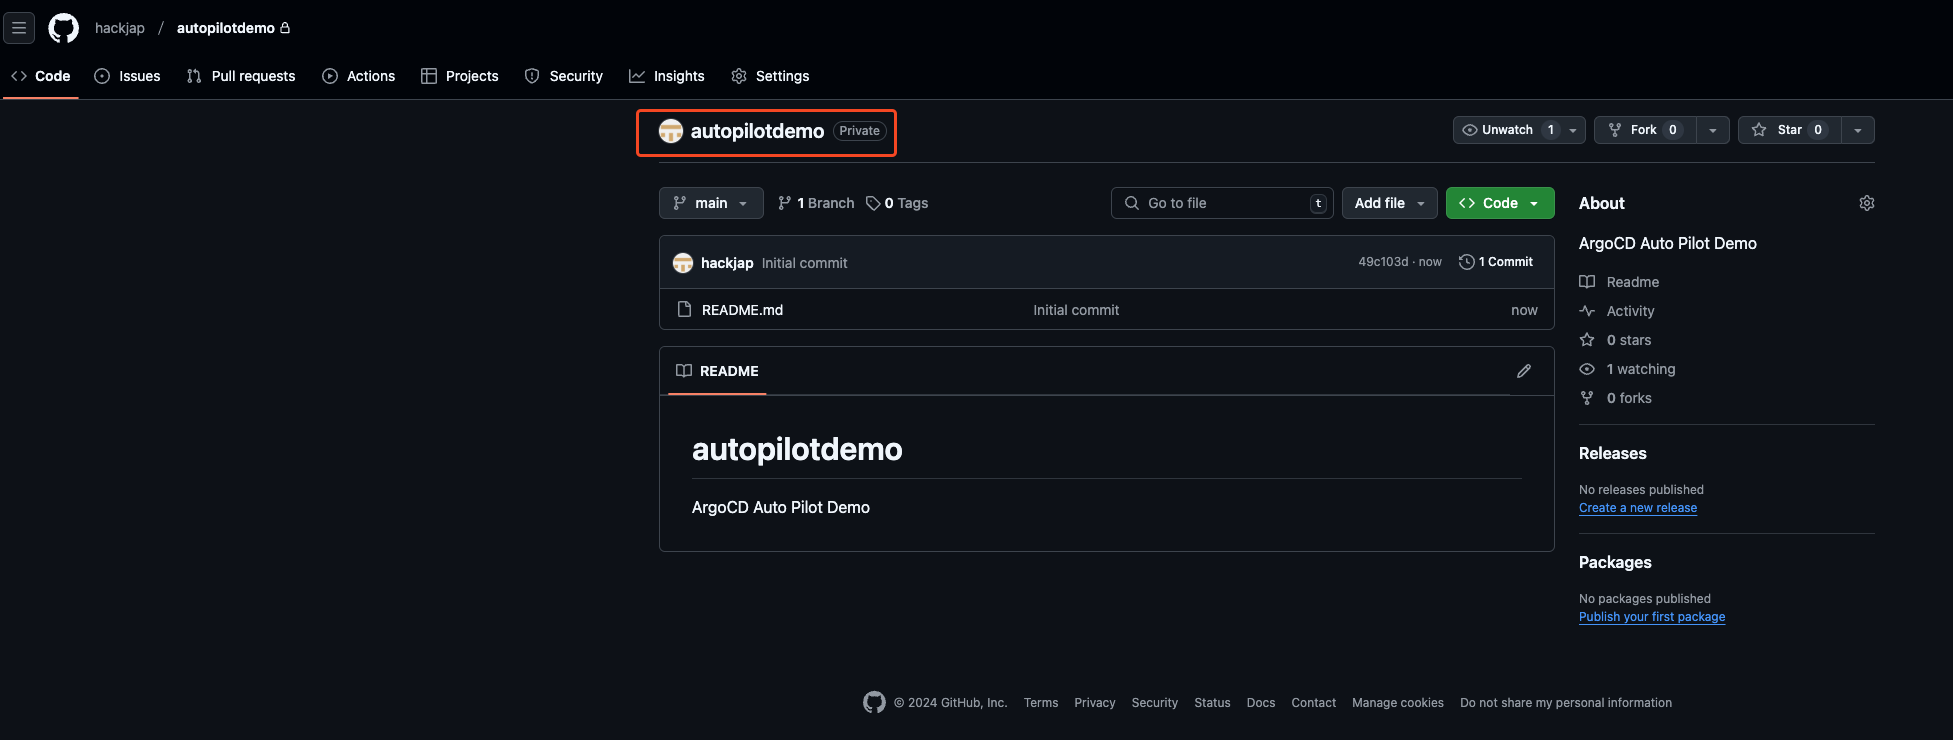Star the repository
The width and height of the screenshot is (1953, 740).
1789,130
